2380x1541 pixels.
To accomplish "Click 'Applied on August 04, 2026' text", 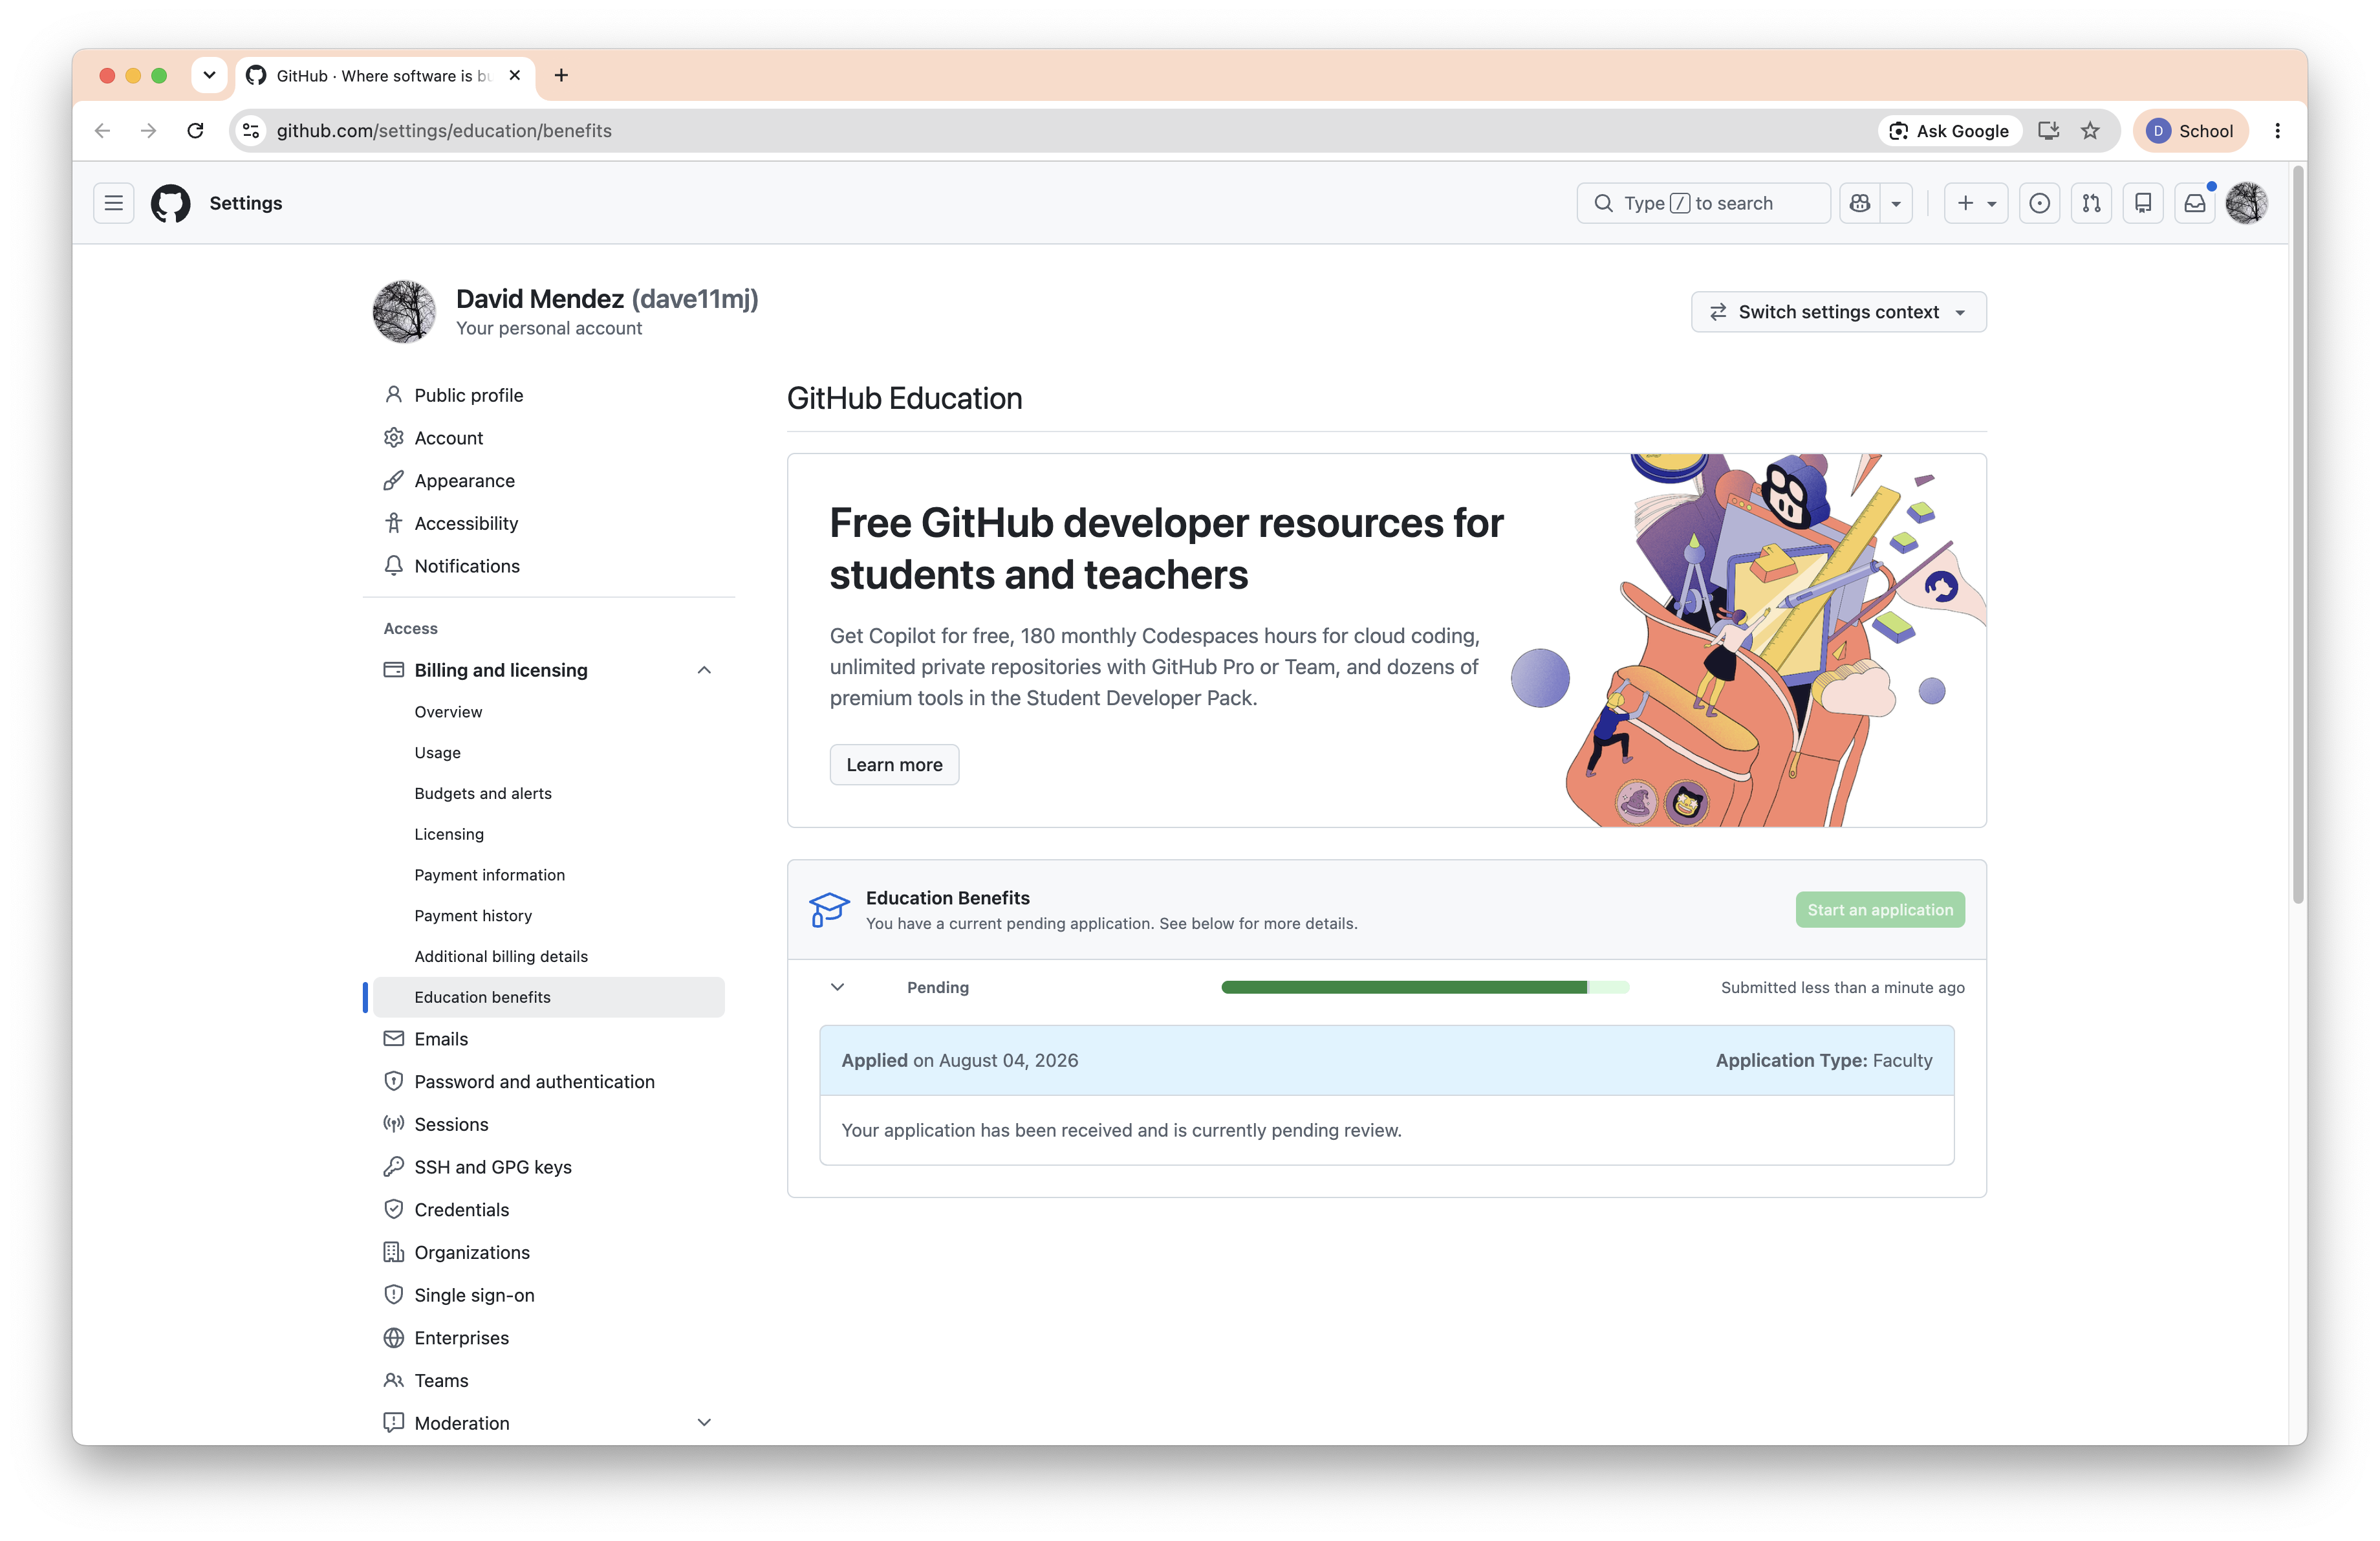I will (960, 1060).
